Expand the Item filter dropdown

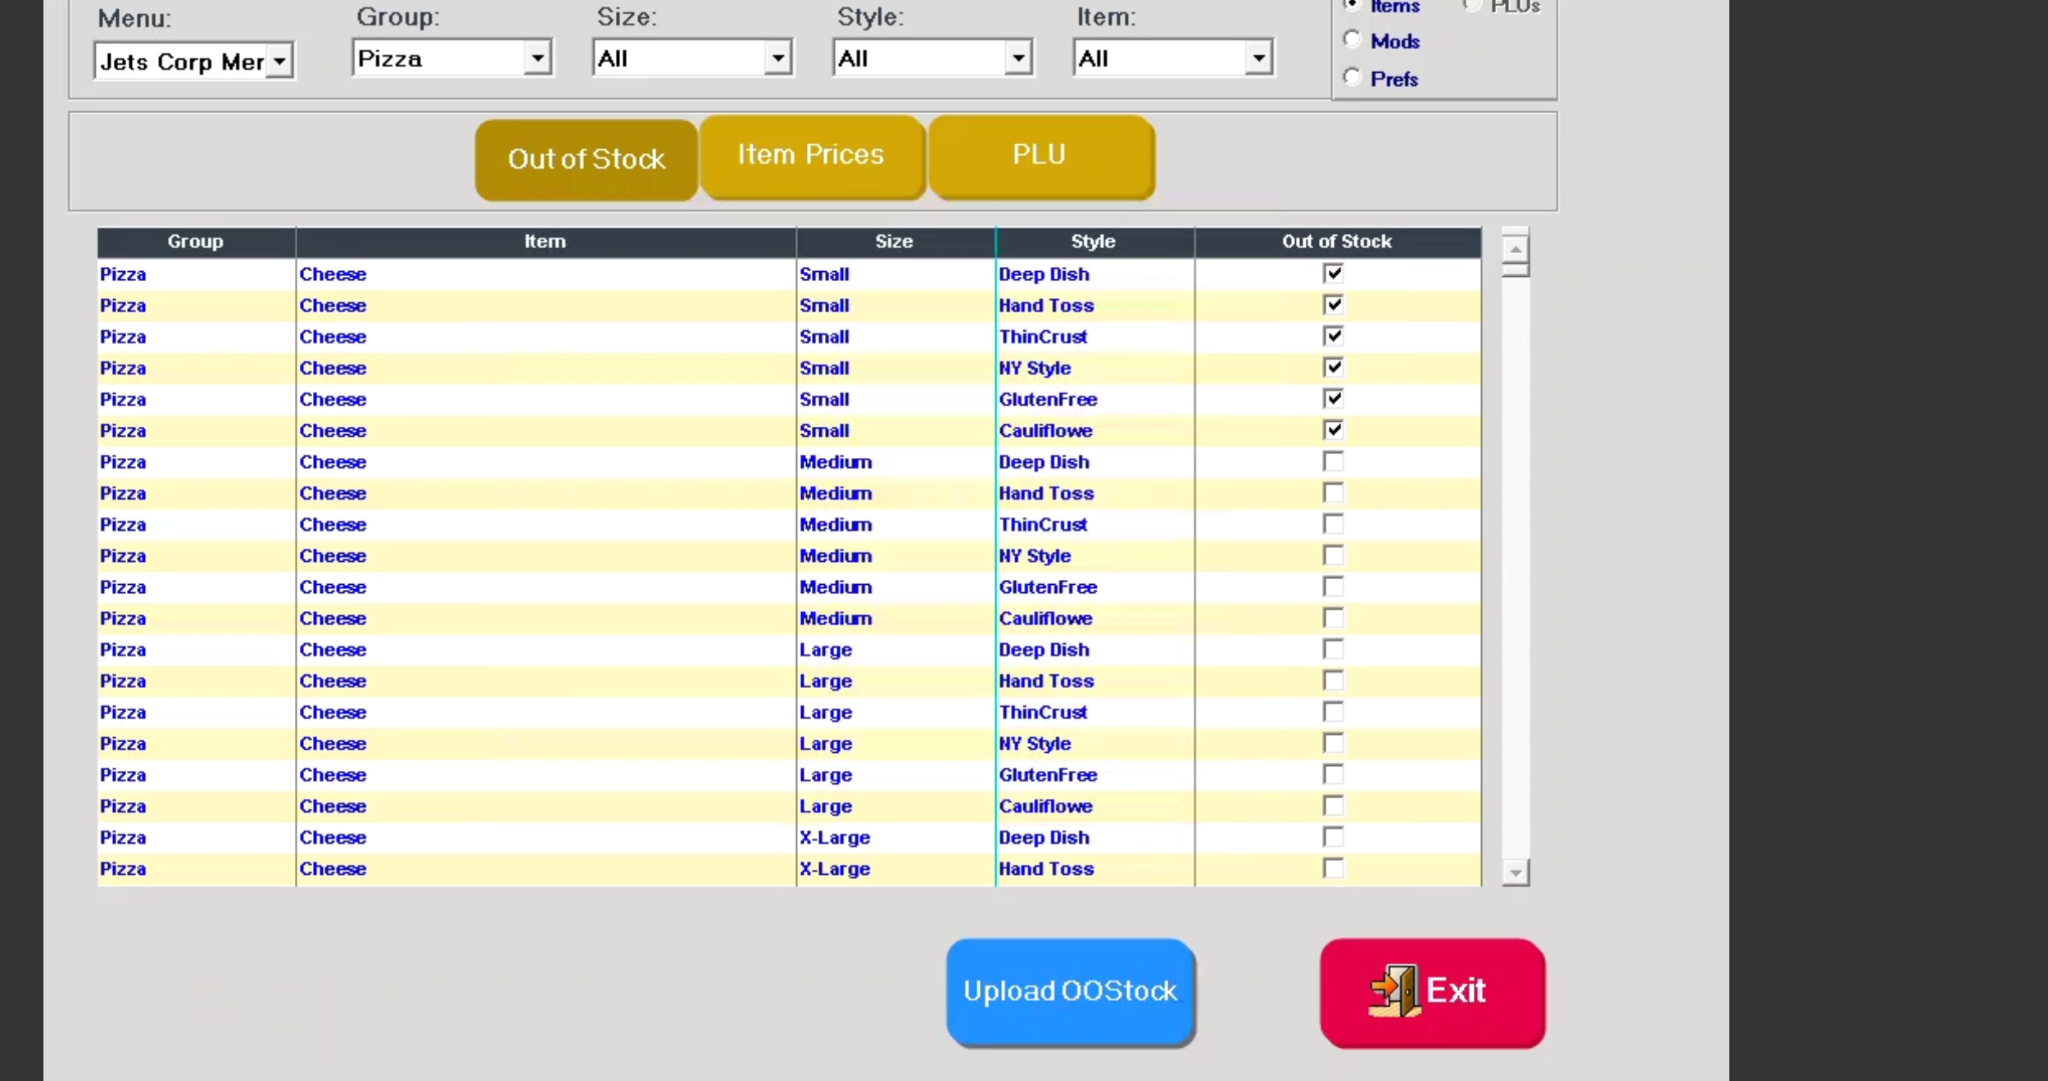coord(1258,58)
